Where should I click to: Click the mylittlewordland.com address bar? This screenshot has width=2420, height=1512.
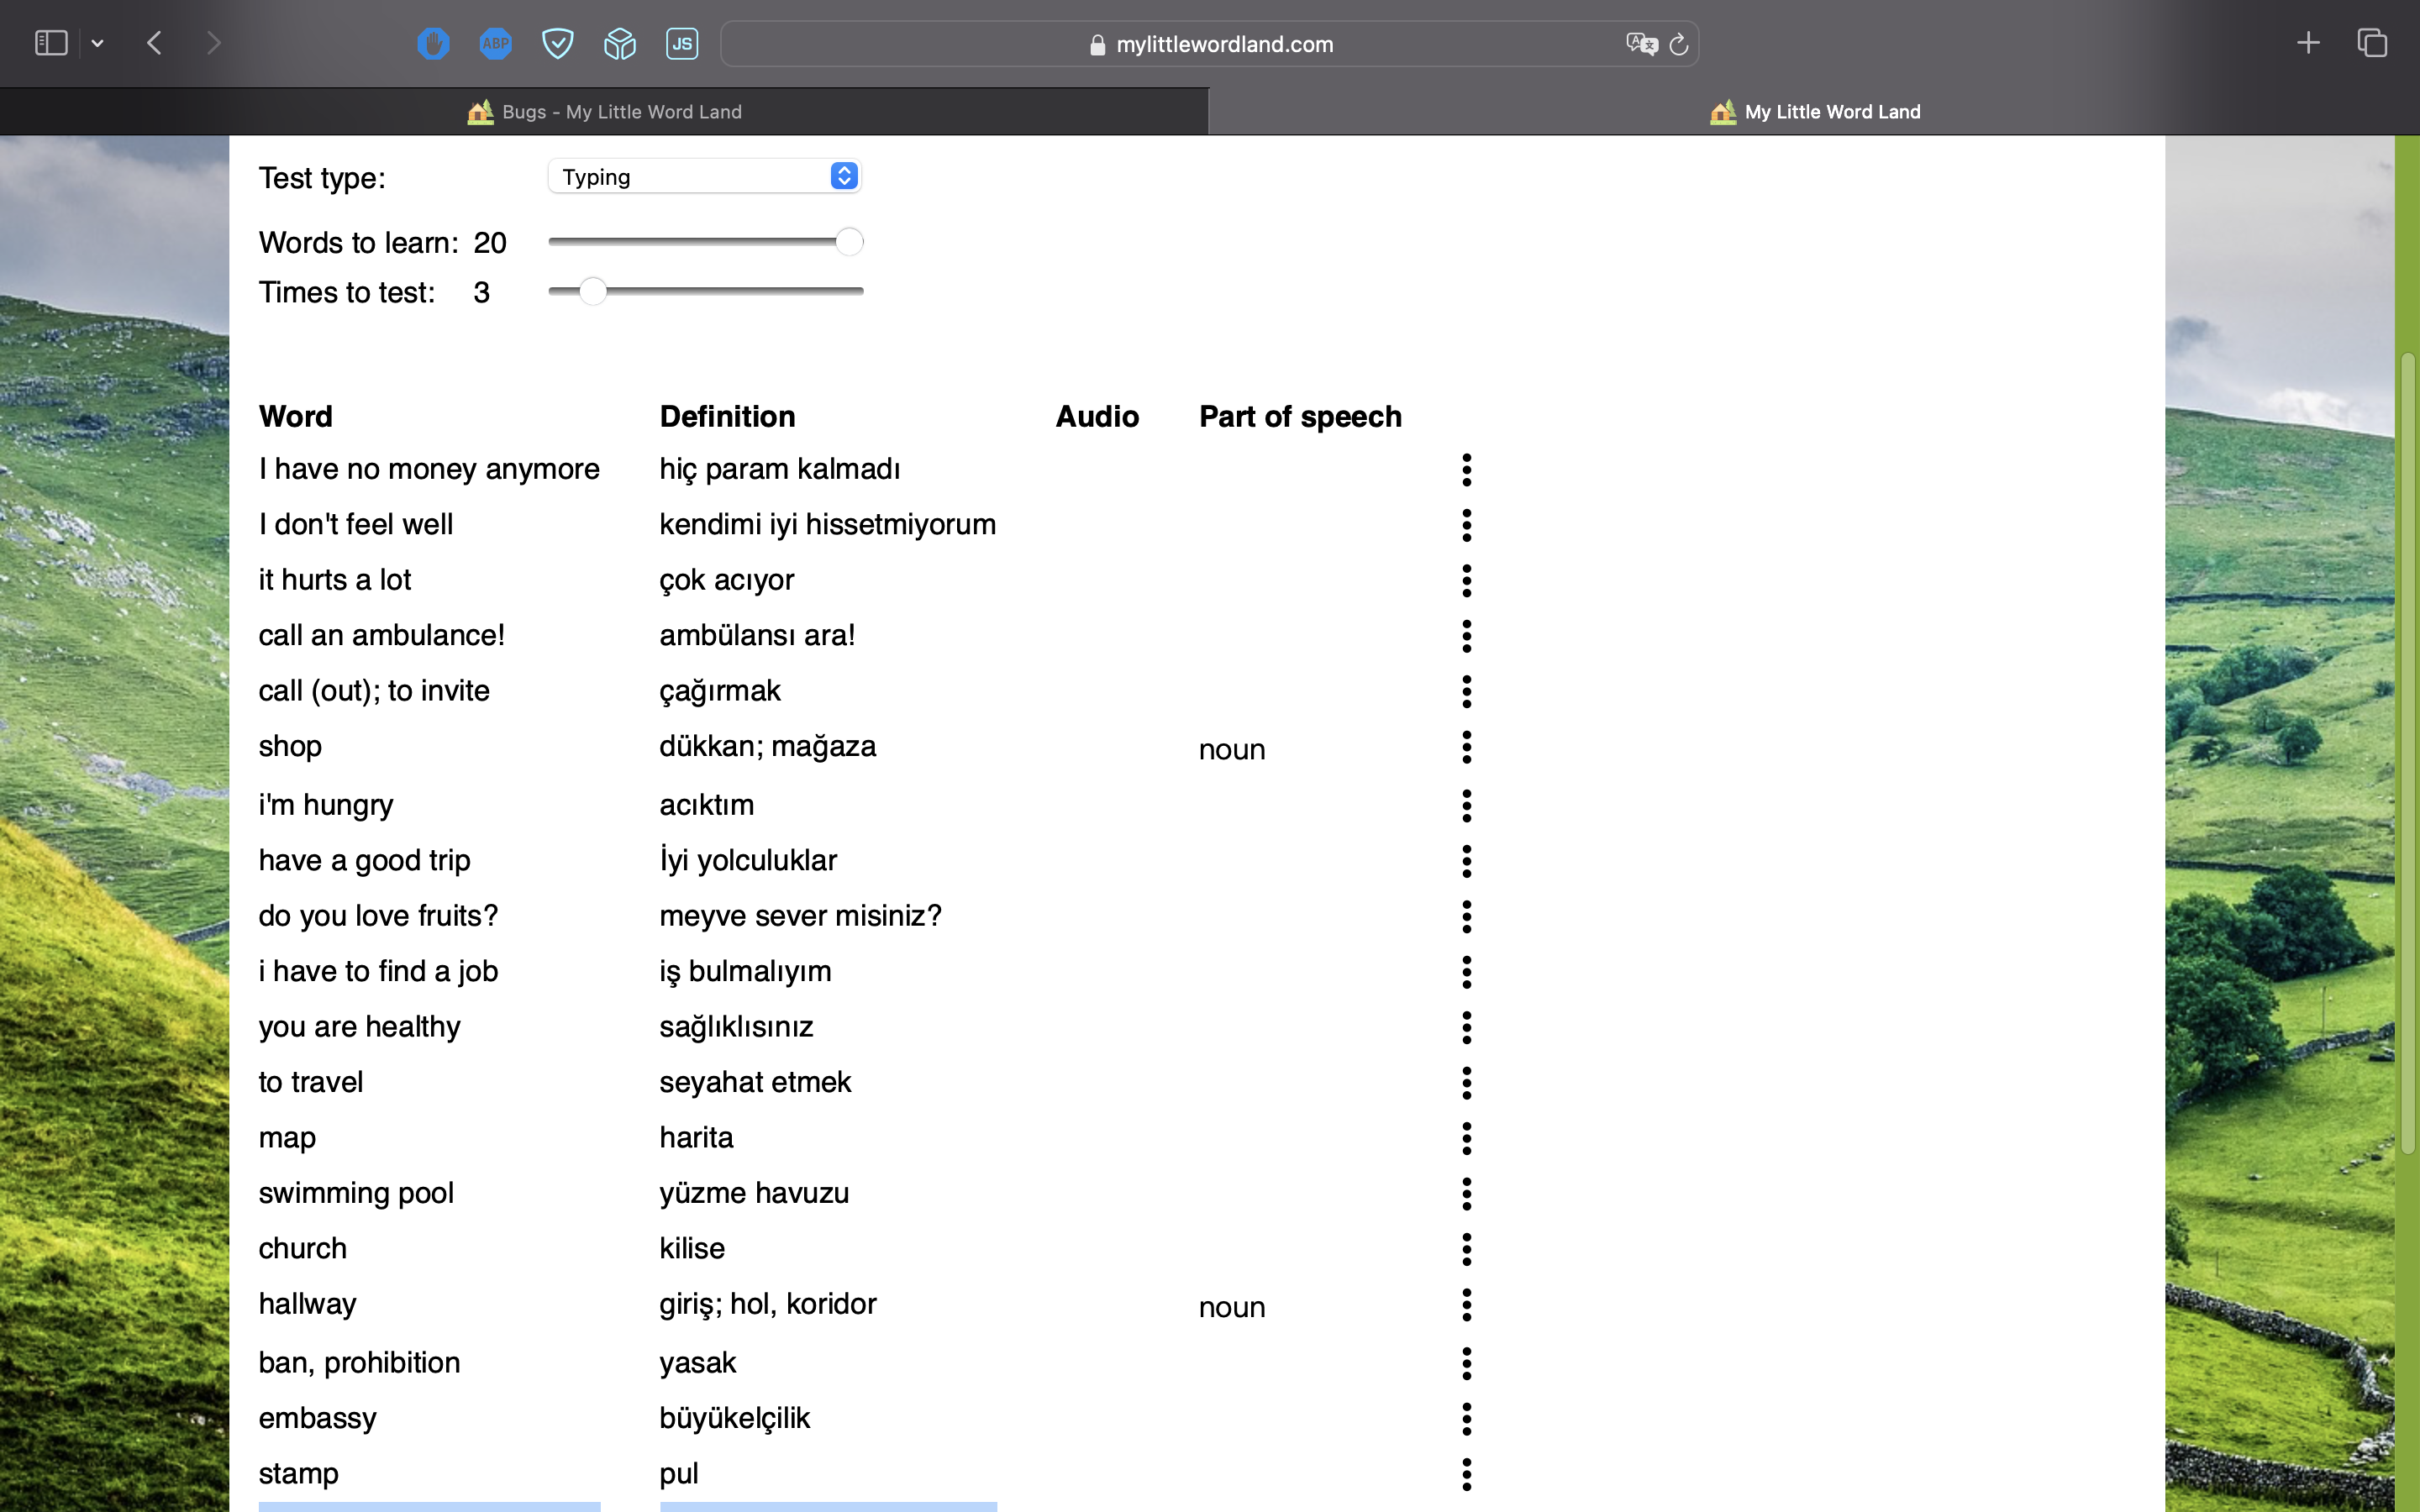[1210, 44]
